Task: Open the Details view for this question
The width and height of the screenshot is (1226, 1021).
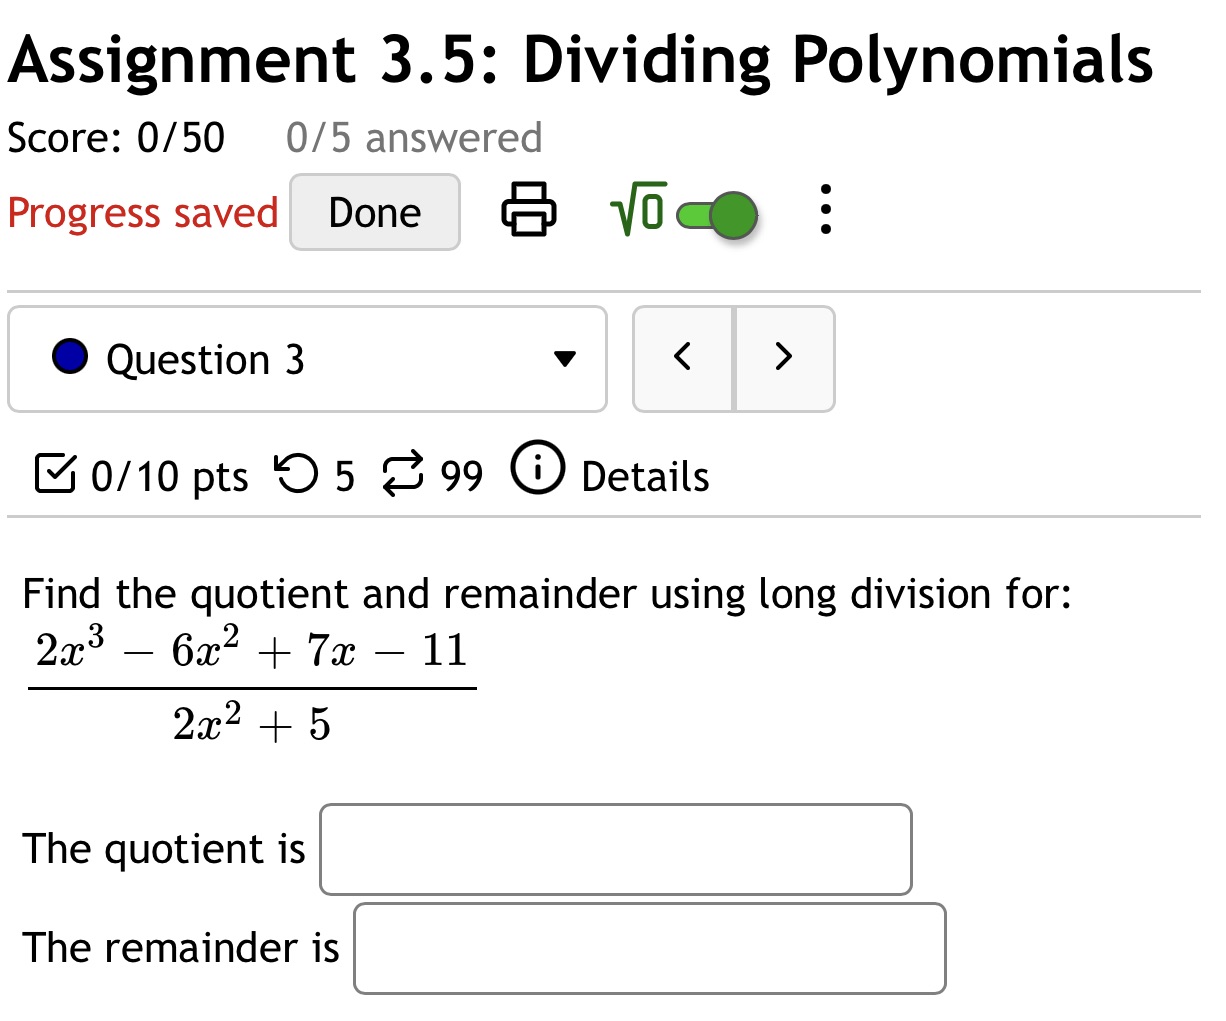Action: point(644,477)
